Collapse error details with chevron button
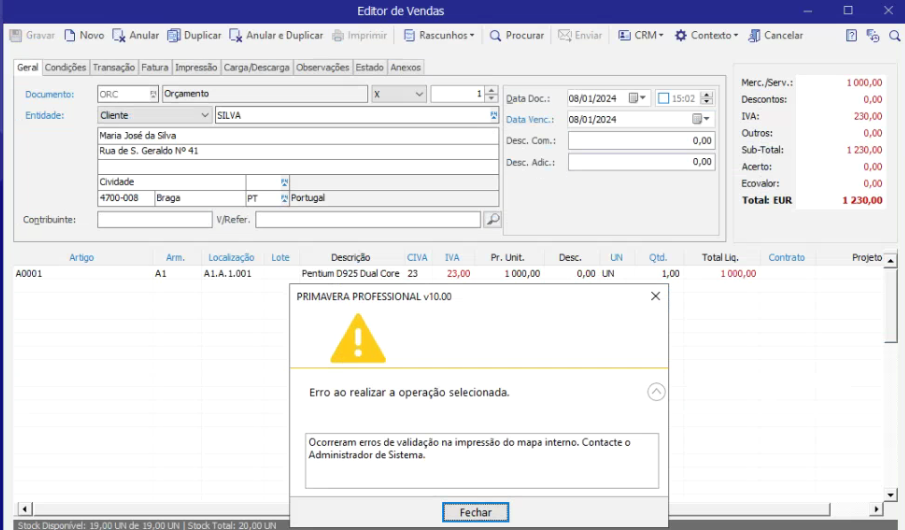The image size is (905, 530). 656,392
